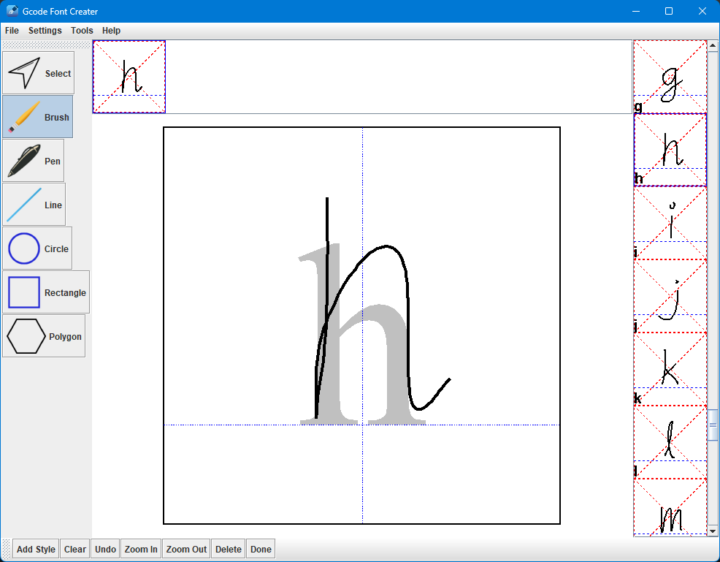Choose the Rectangle shape tool
720x562 pixels.
tap(46, 292)
